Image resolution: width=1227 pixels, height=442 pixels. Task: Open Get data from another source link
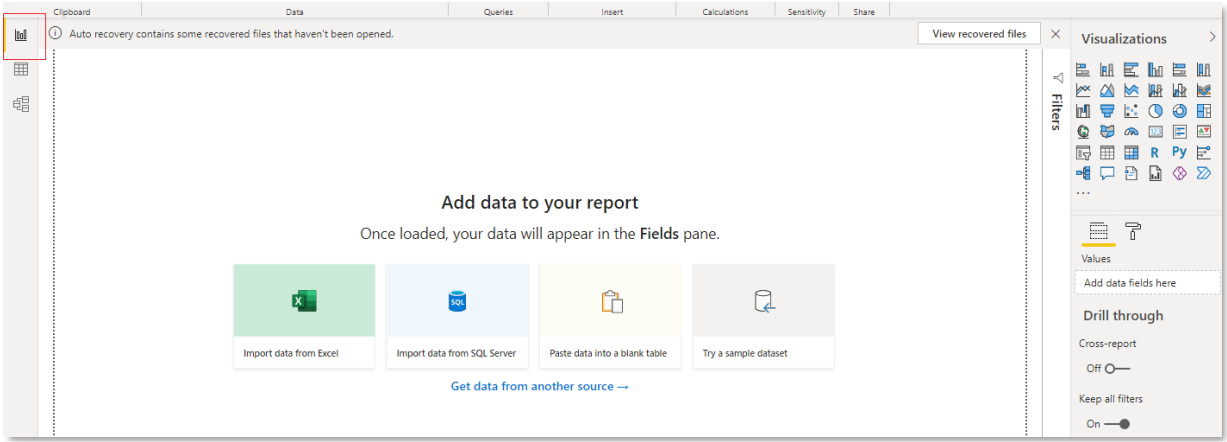coord(540,386)
